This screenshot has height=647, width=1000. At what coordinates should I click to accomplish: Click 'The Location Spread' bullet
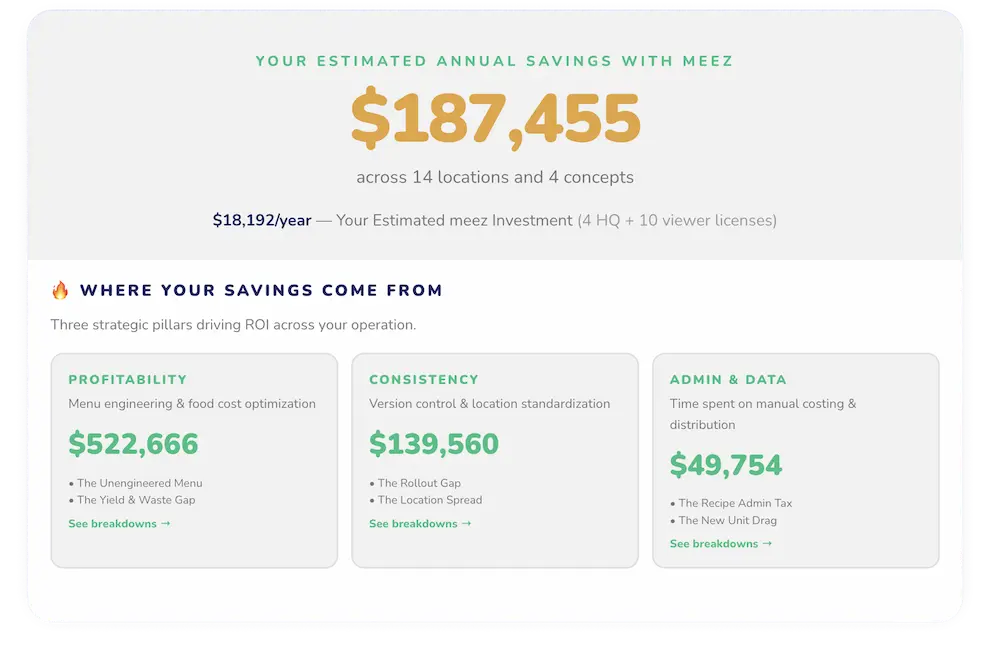(x=426, y=500)
